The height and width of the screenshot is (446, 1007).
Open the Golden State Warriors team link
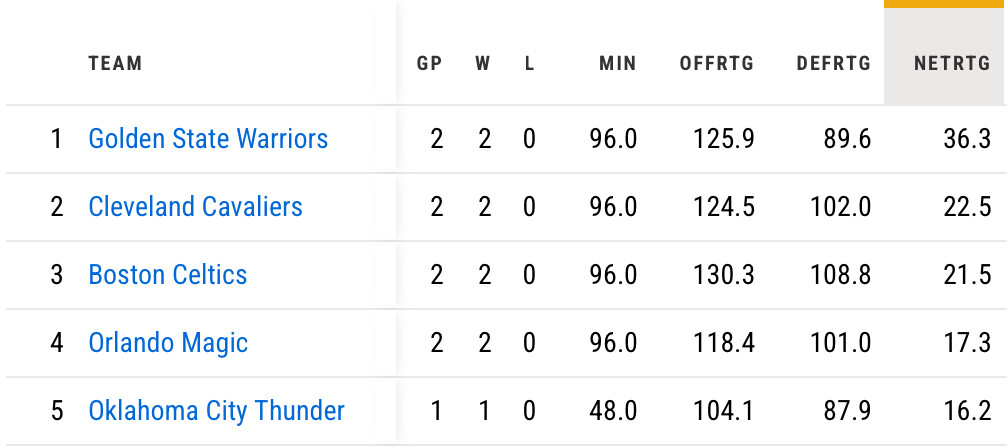pyautogui.click(x=208, y=138)
